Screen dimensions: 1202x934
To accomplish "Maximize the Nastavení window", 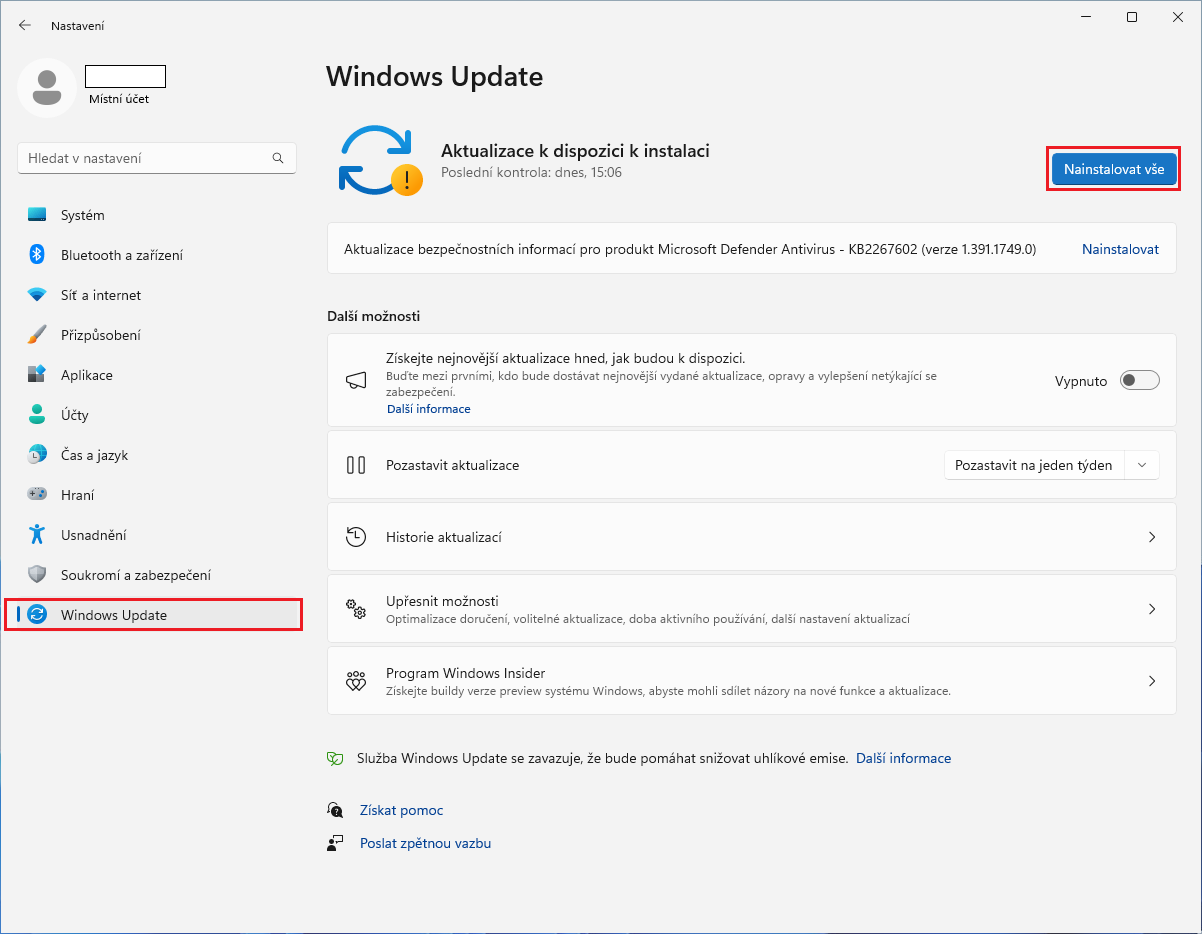I will [1131, 17].
